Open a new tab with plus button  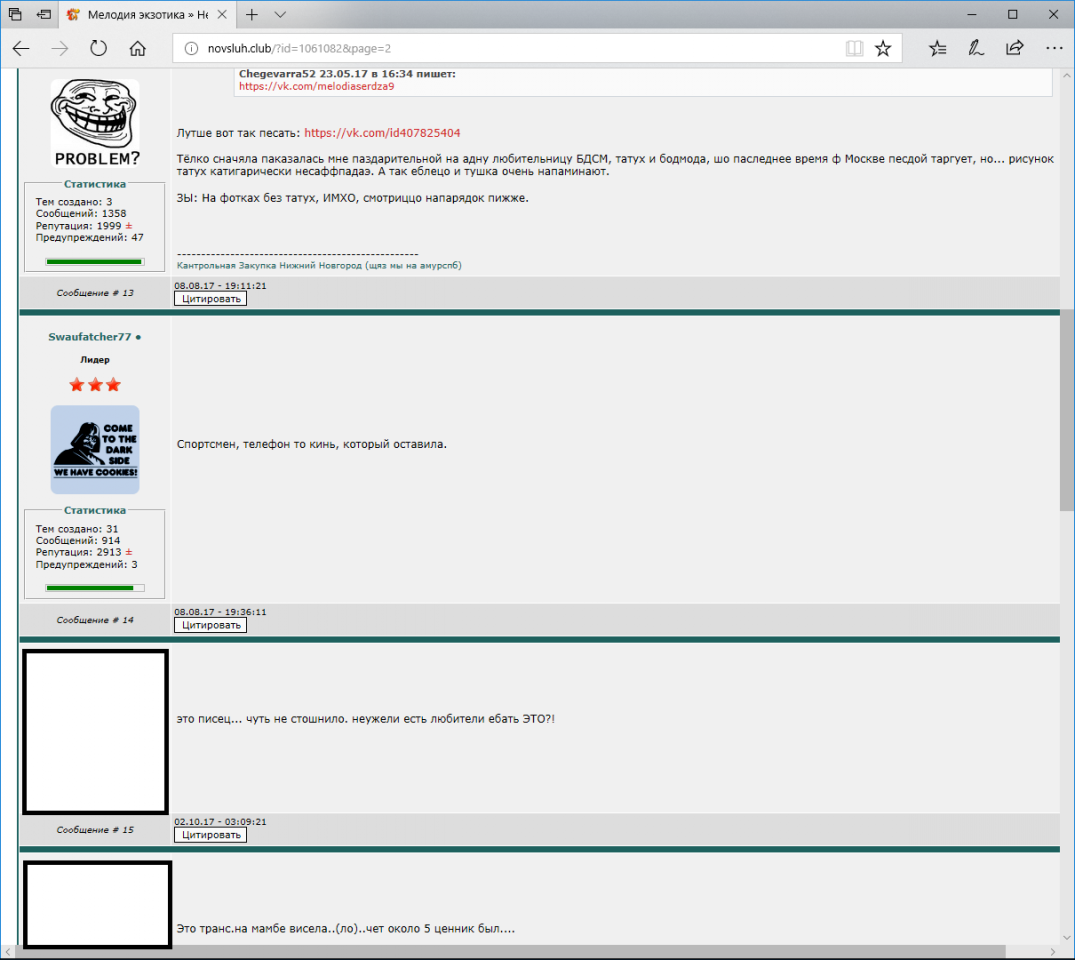(252, 15)
